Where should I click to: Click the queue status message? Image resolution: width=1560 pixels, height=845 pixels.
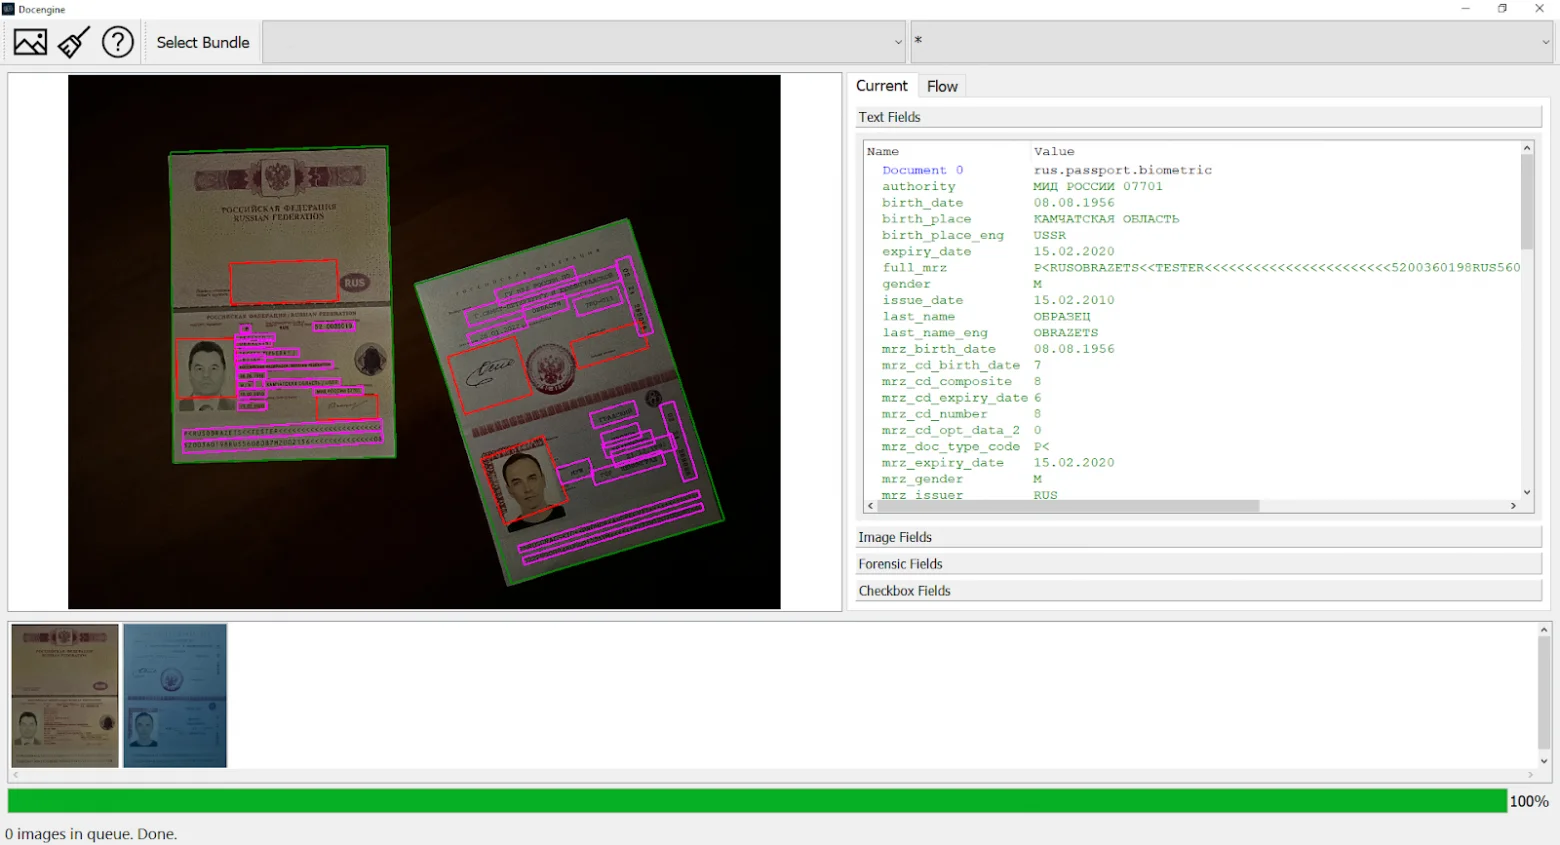click(91, 834)
